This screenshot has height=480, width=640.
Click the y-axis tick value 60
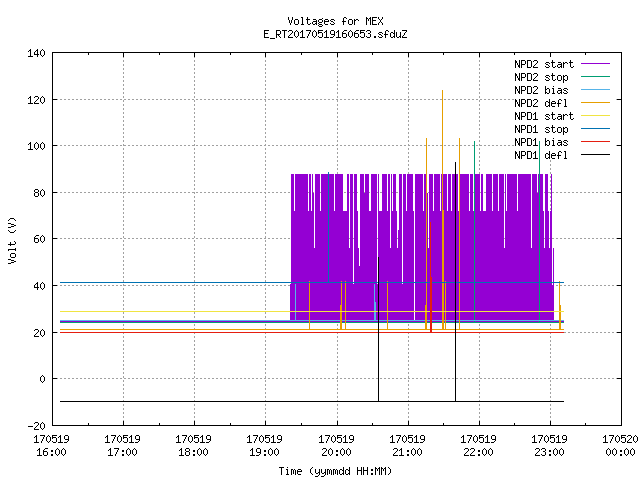pyautogui.click(x=39, y=239)
